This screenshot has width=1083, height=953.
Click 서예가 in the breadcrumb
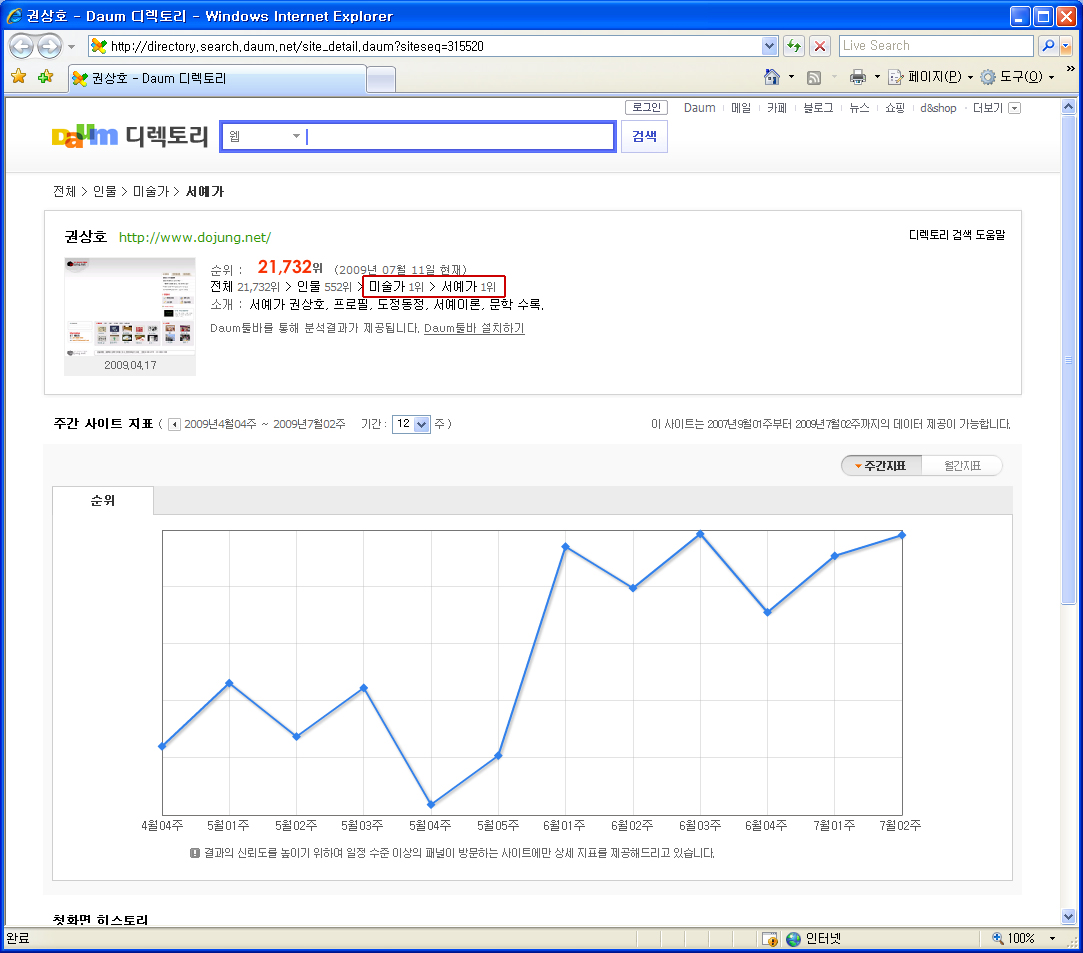(x=204, y=191)
